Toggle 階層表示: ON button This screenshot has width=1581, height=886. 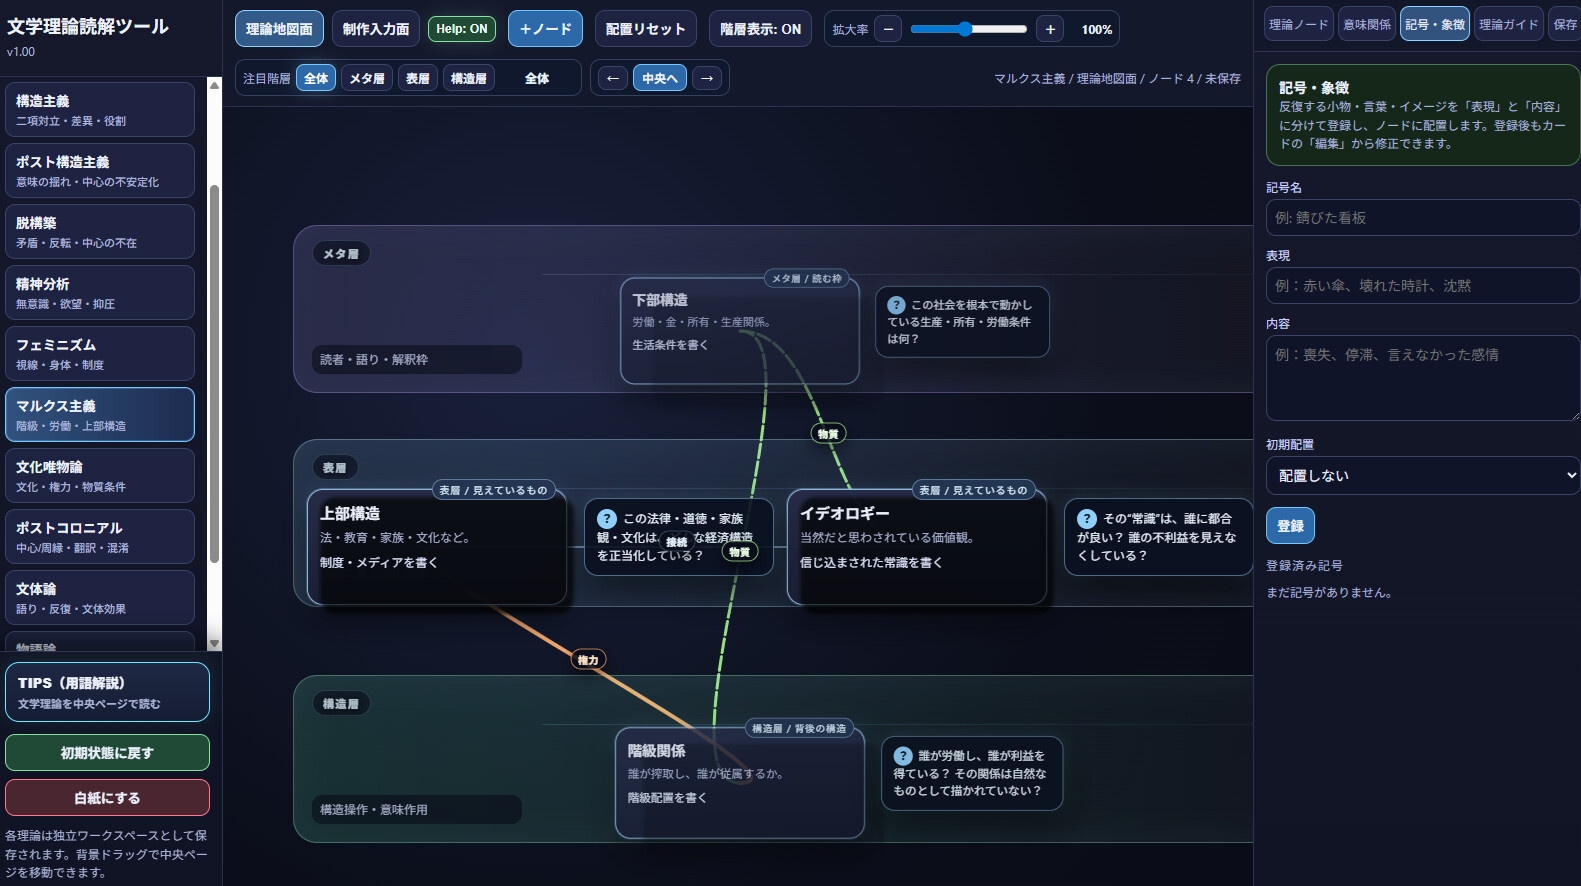pyautogui.click(x=760, y=29)
